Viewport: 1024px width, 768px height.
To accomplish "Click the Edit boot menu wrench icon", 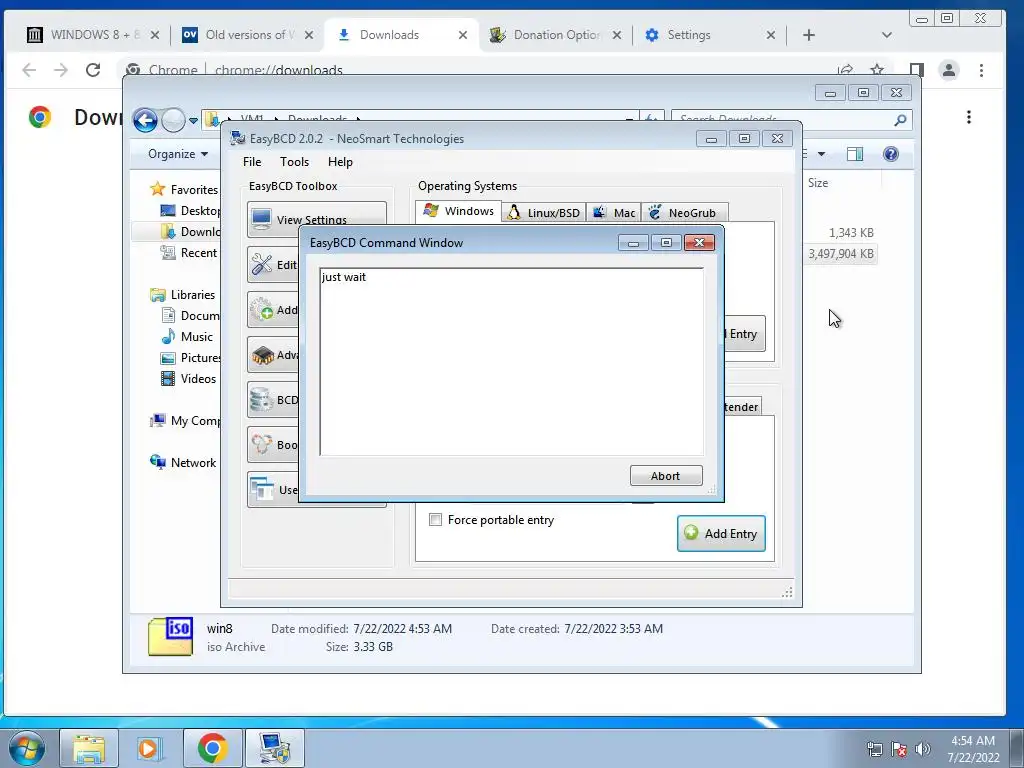I will click(x=263, y=264).
